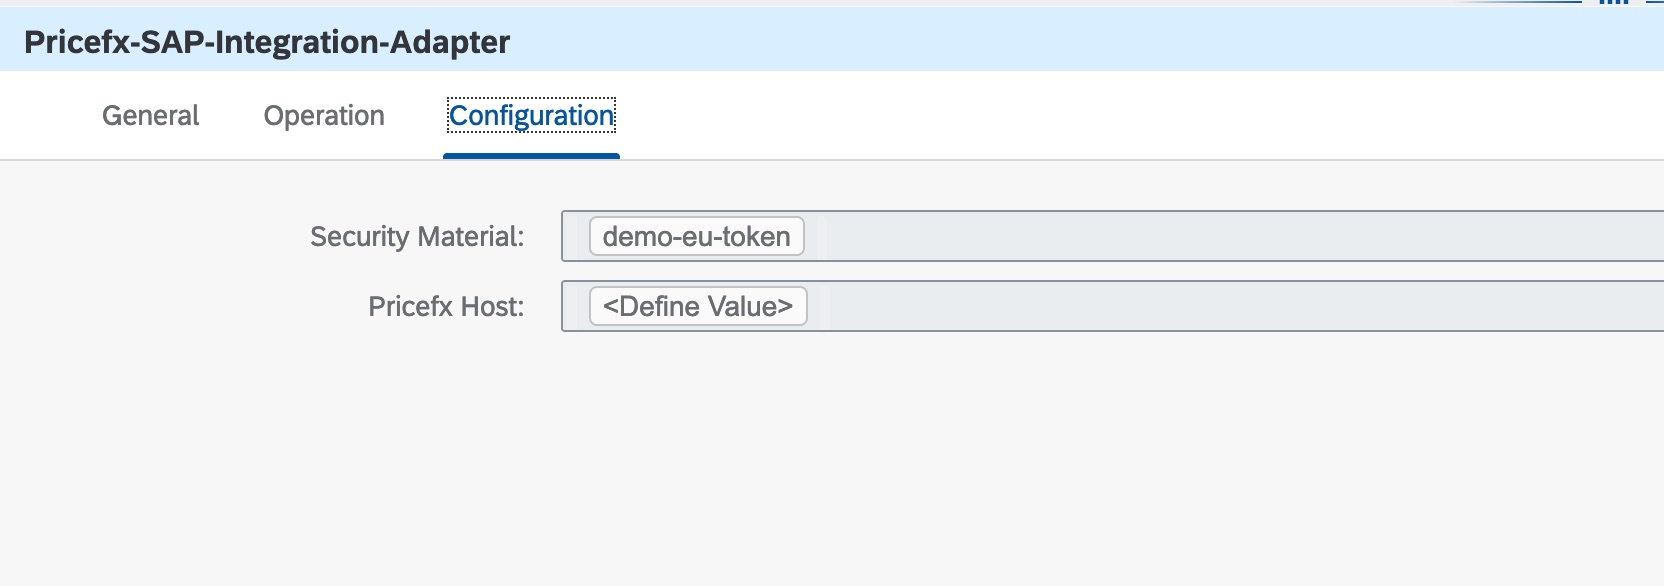Viewport: 1664px width, 586px height.
Task: Click the <Define Value> placeholder chip
Action: (x=698, y=306)
